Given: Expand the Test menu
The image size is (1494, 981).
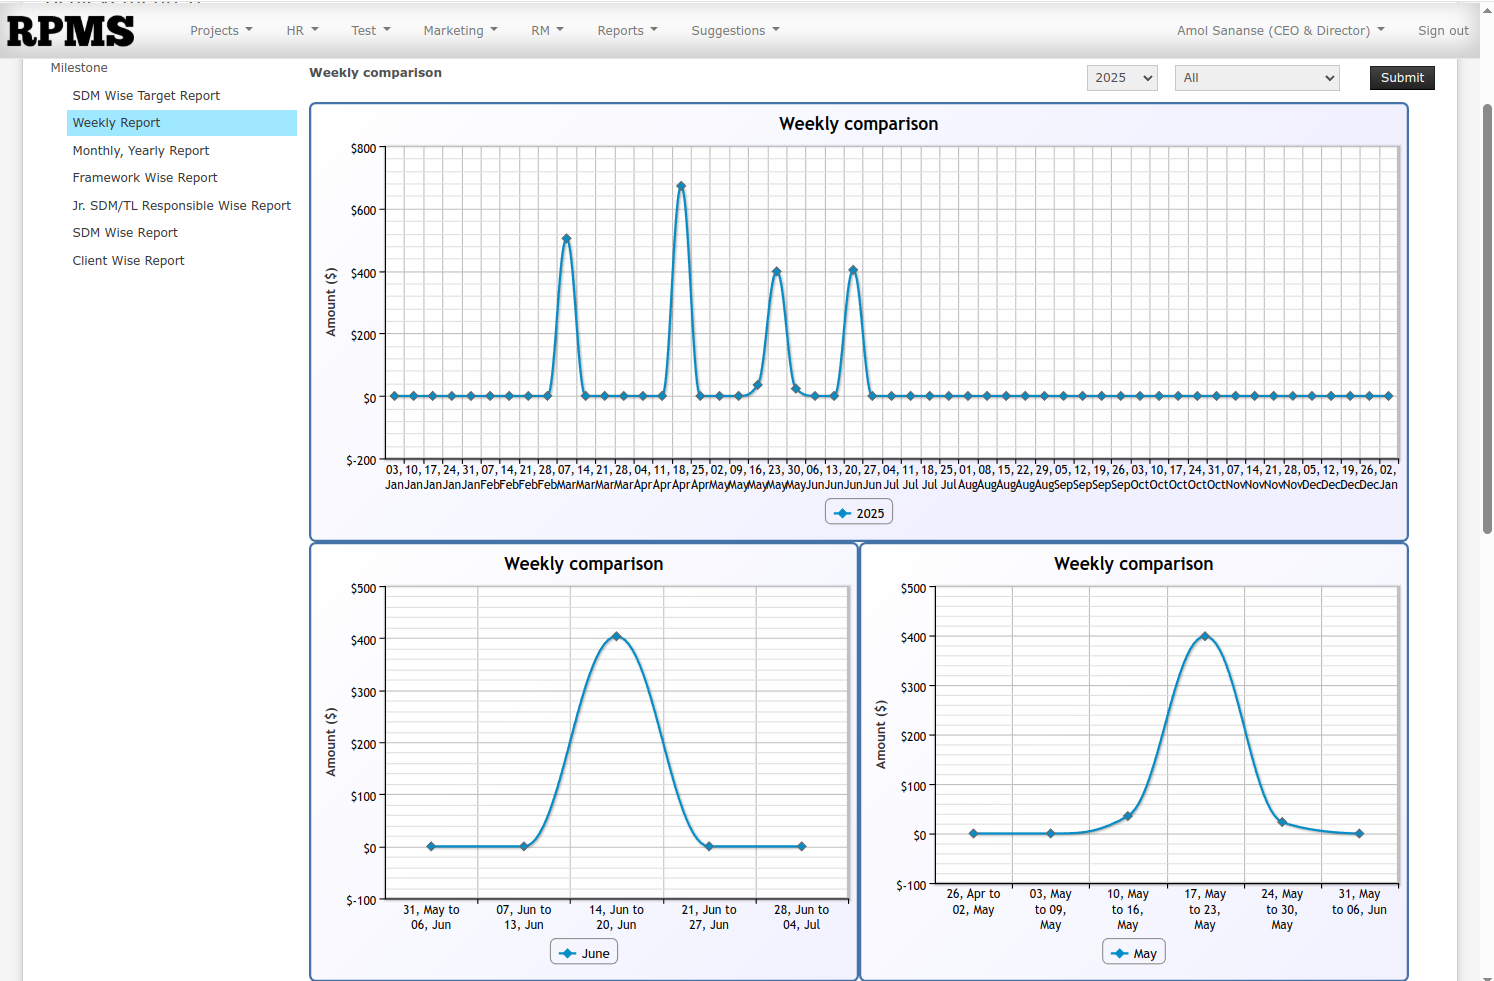Looking at the screenshot, I should coord(371,31).
